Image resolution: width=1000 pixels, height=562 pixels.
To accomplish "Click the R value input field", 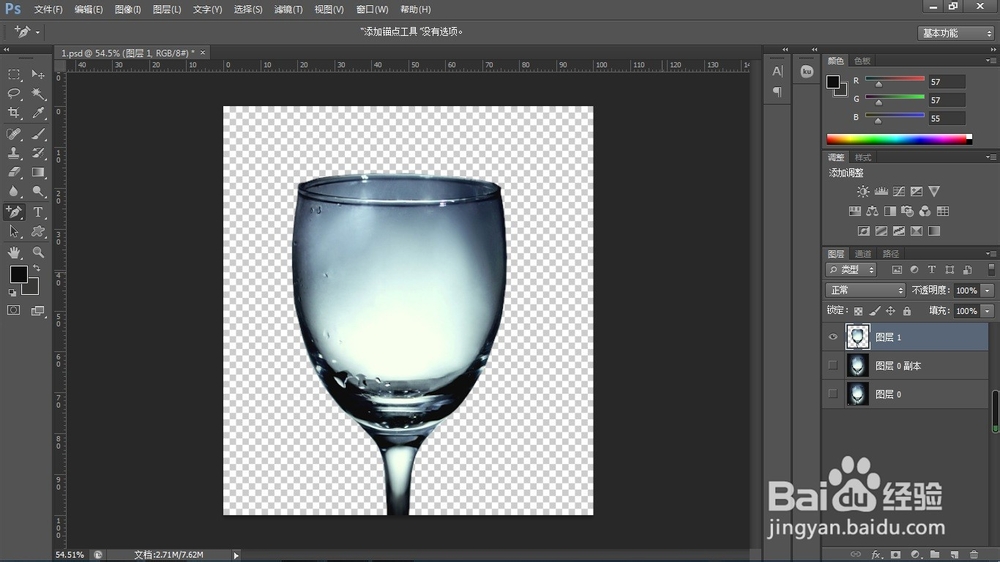I will point(946,82).
